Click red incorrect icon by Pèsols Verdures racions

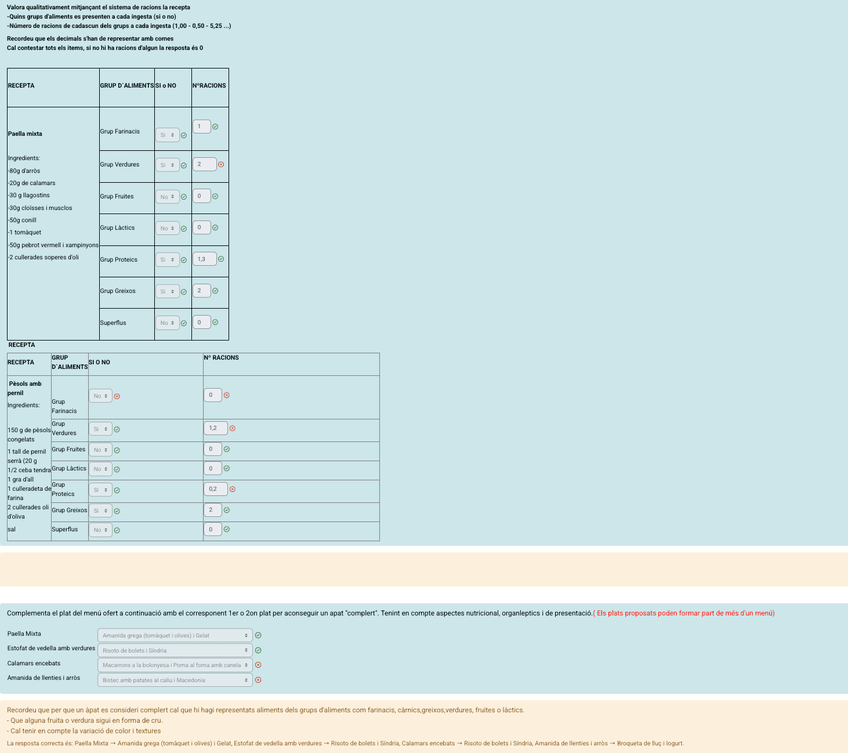(x=233, y=428)
